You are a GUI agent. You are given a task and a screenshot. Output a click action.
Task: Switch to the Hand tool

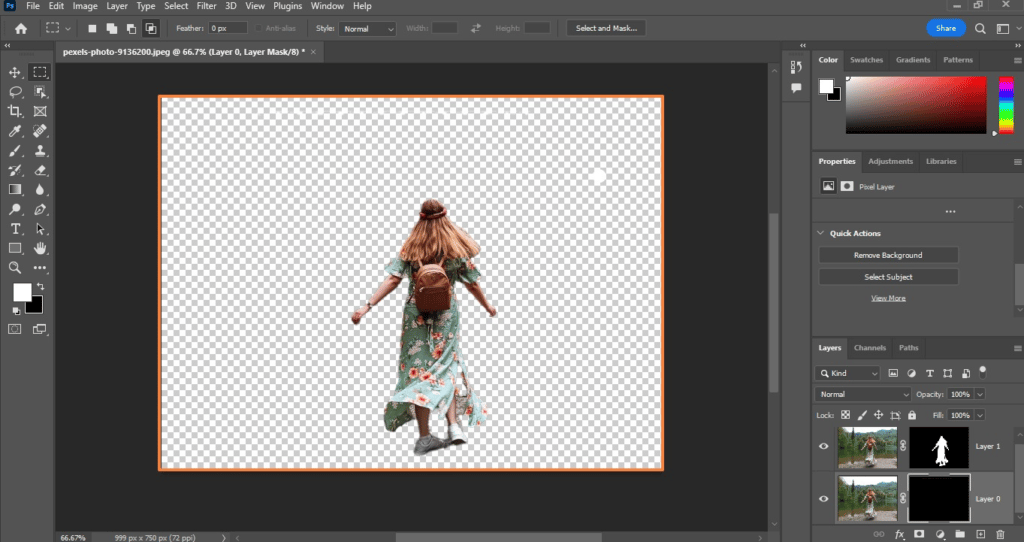[40, 248]
